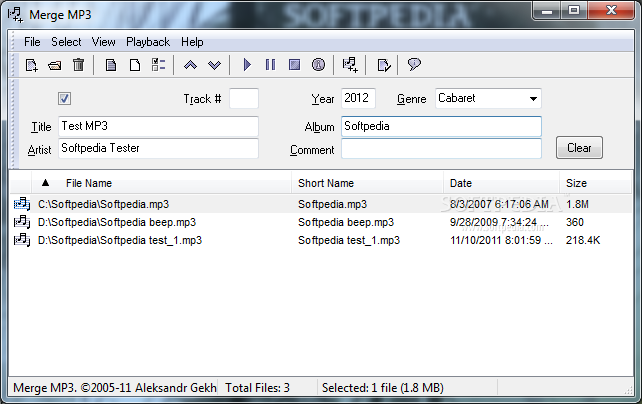Click the trash can Remove icon
Image resolution: width=642 pixels, height=404 pixels.
click(x=78, y=65)
